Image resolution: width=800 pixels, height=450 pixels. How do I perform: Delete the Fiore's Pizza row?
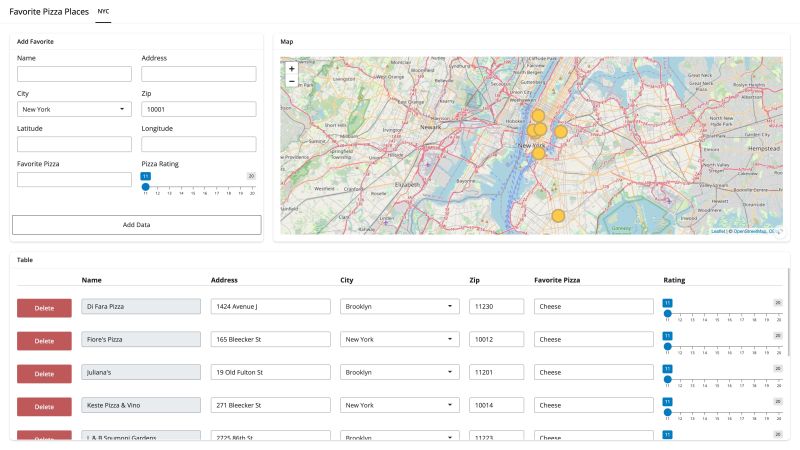44,341
